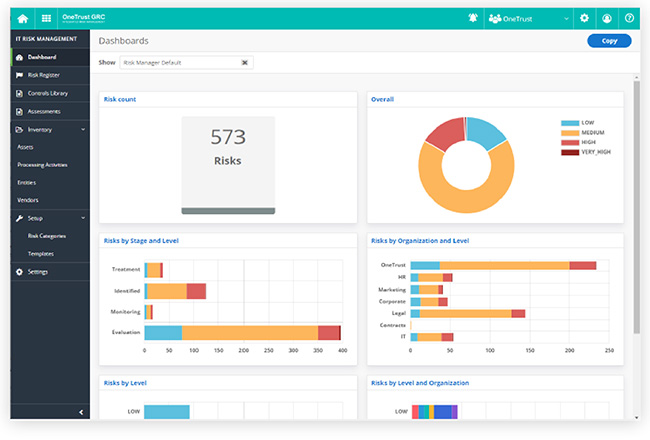Click the home icon in top bar

[x=23, y=18]
